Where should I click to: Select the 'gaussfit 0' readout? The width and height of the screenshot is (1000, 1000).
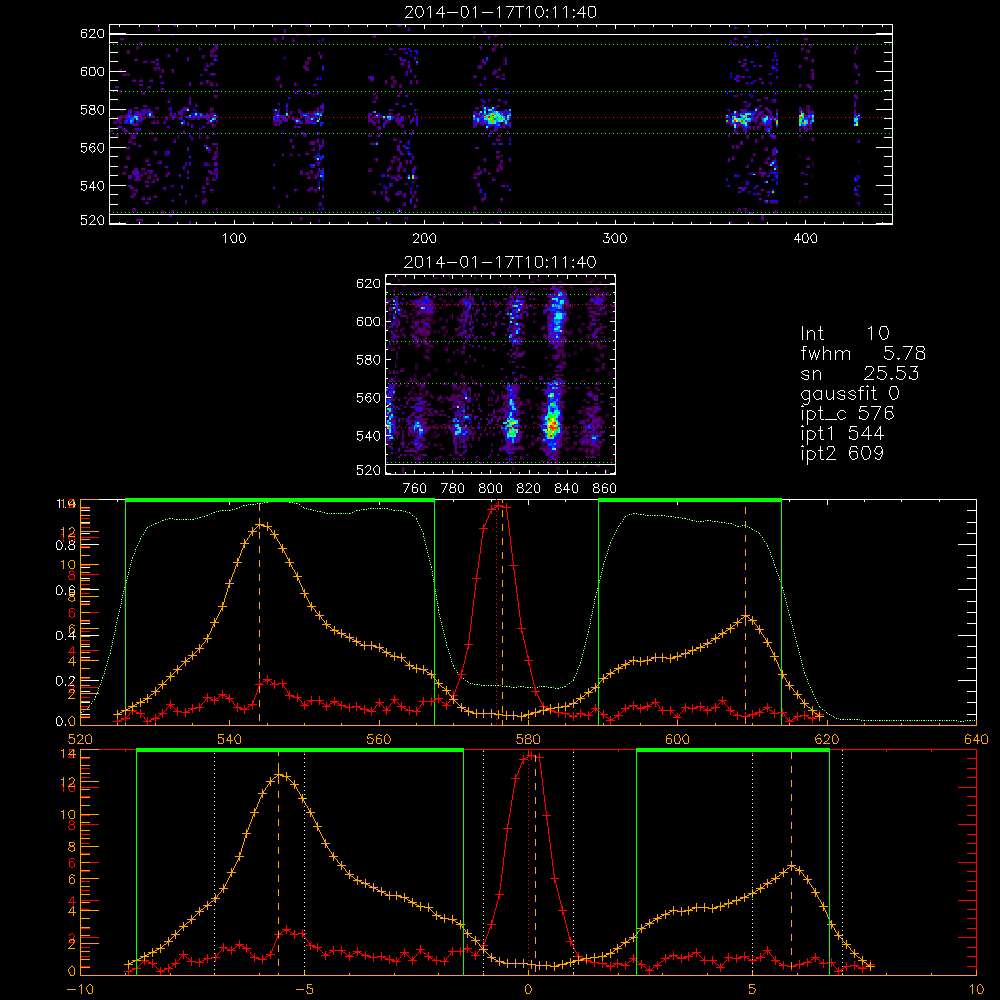click(x=849, y=393)
